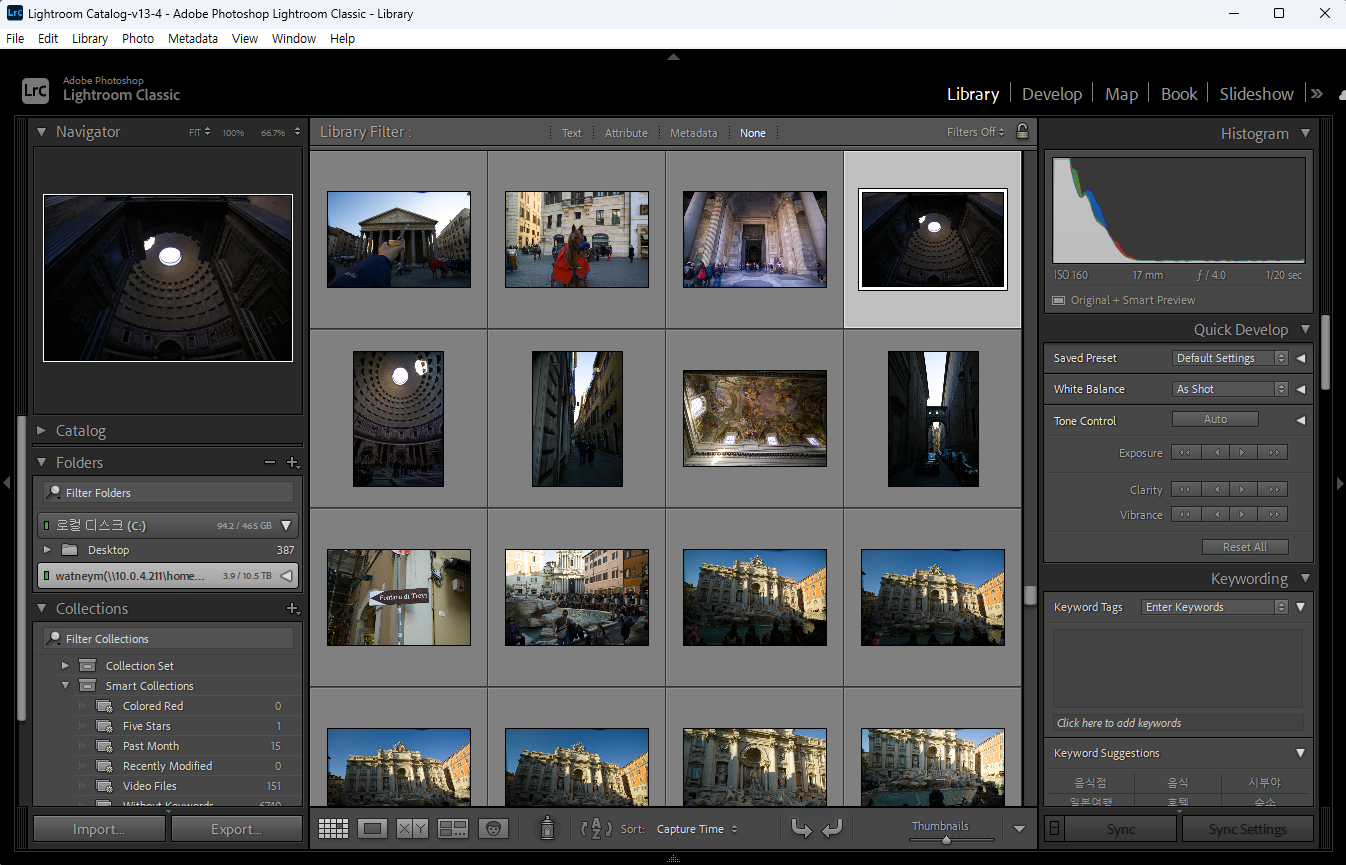The height and width of the screenshot is (865, 1346).
Task: Toggle the Sync auto-sync switch
Action: point(1053,829)
